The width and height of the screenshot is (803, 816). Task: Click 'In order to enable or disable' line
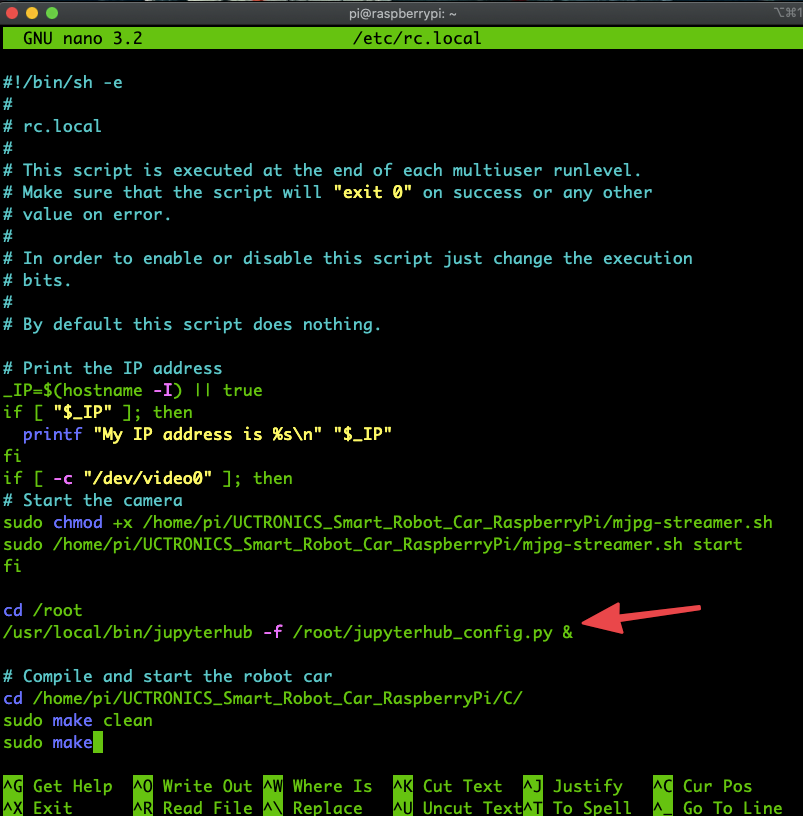tap(348, 258)
